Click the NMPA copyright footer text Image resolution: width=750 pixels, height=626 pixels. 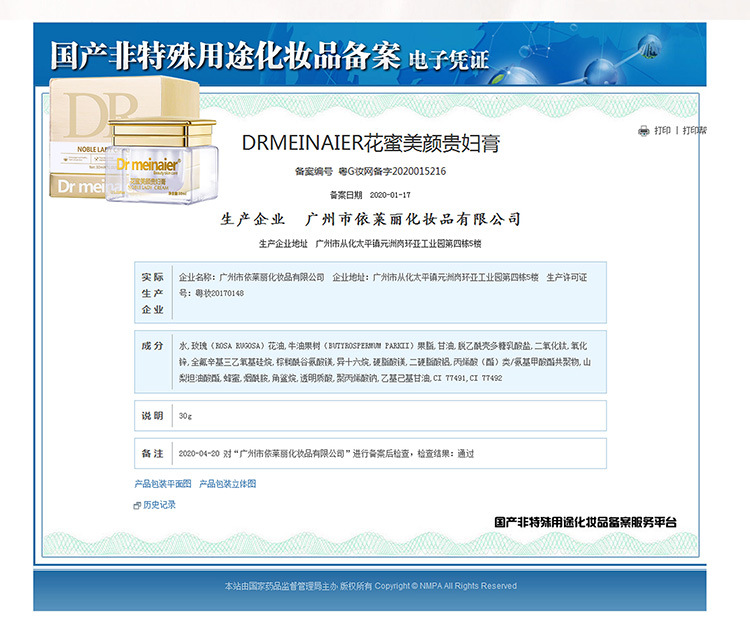click(371, 586)
